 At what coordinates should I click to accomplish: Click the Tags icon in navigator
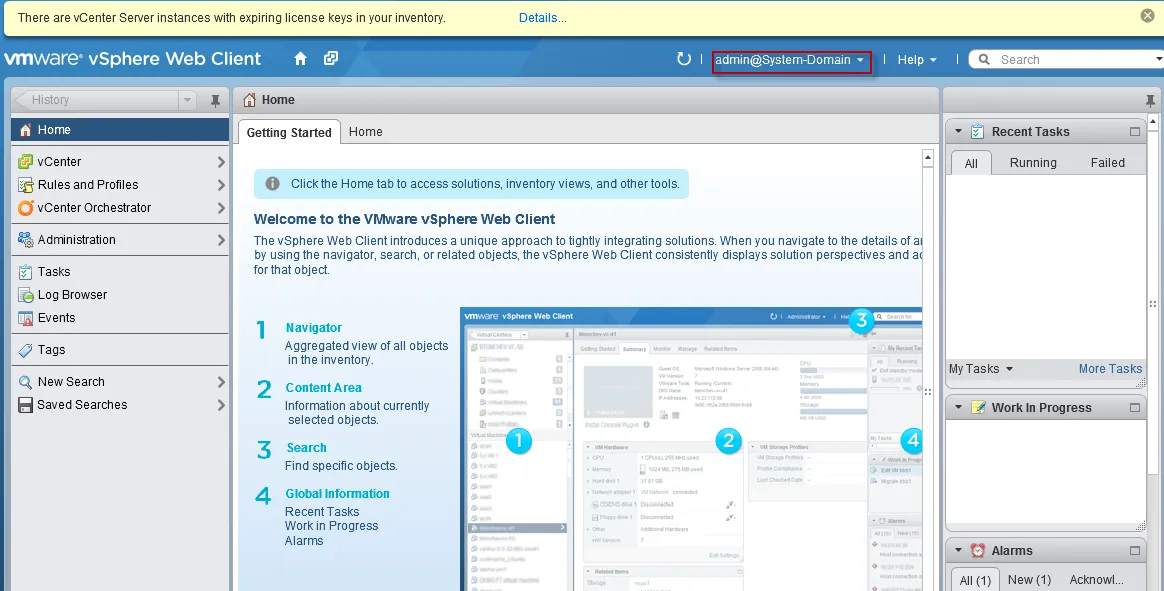(x=26, y=350)
